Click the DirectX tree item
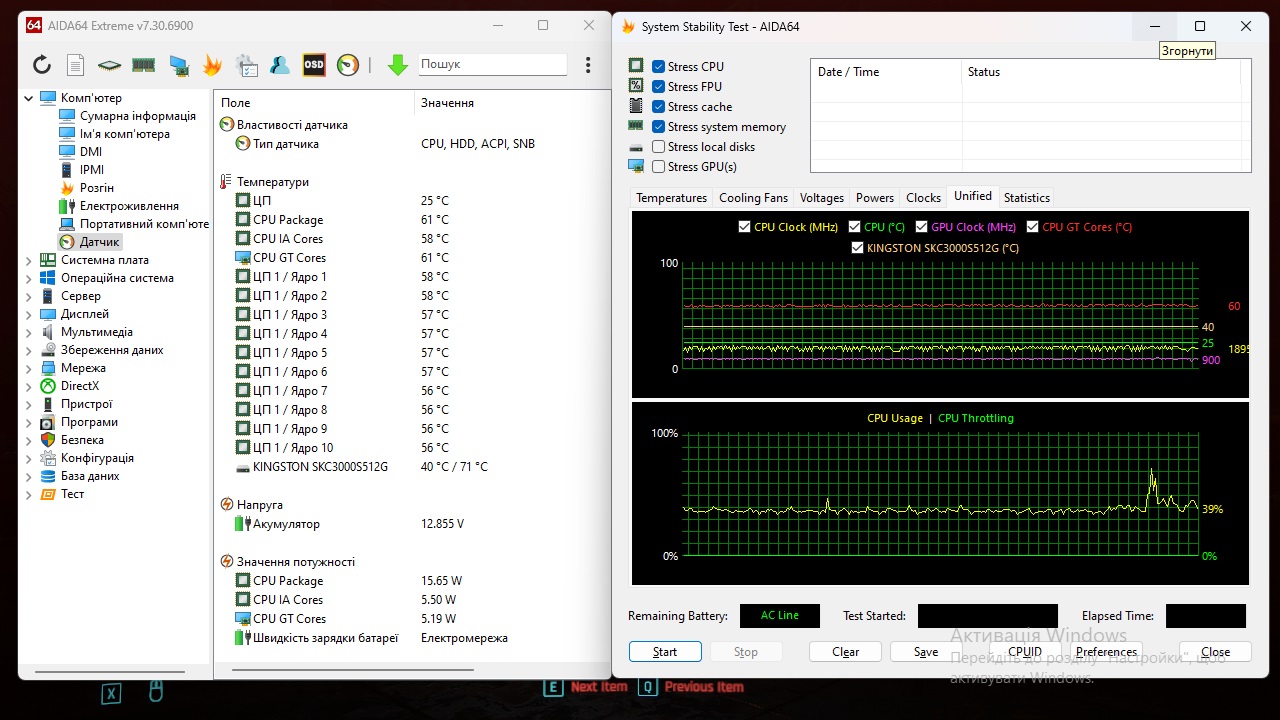 click(80, 386)
